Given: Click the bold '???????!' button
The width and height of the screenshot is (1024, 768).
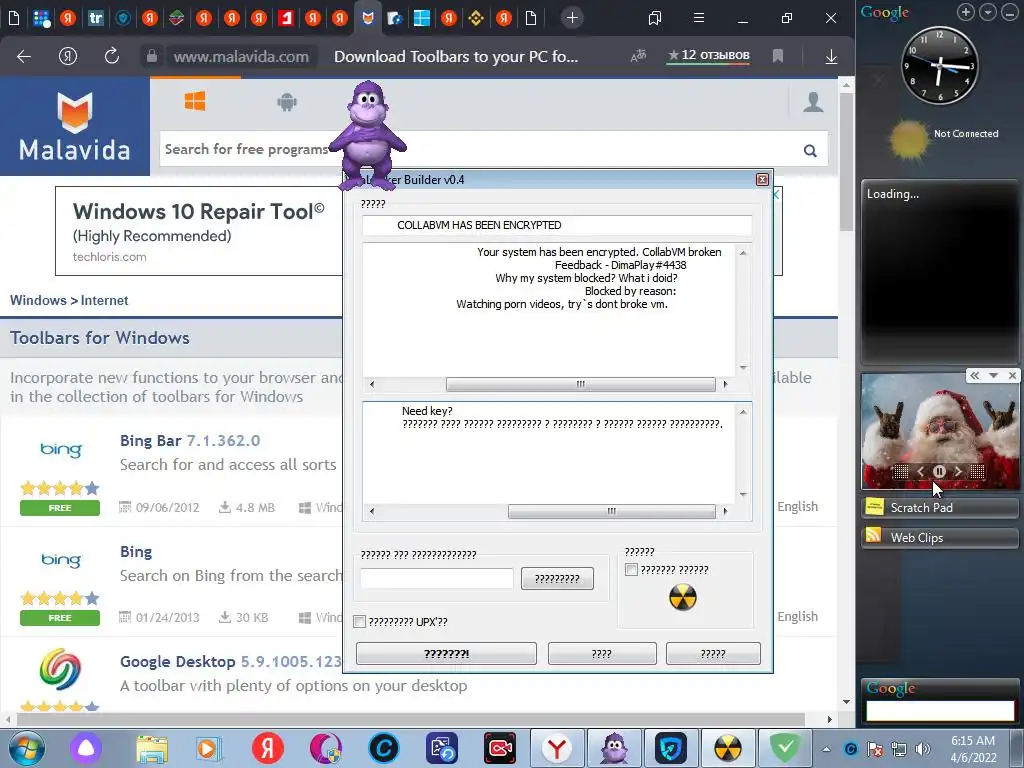Looking at the screenshot, I should (447, 654).
